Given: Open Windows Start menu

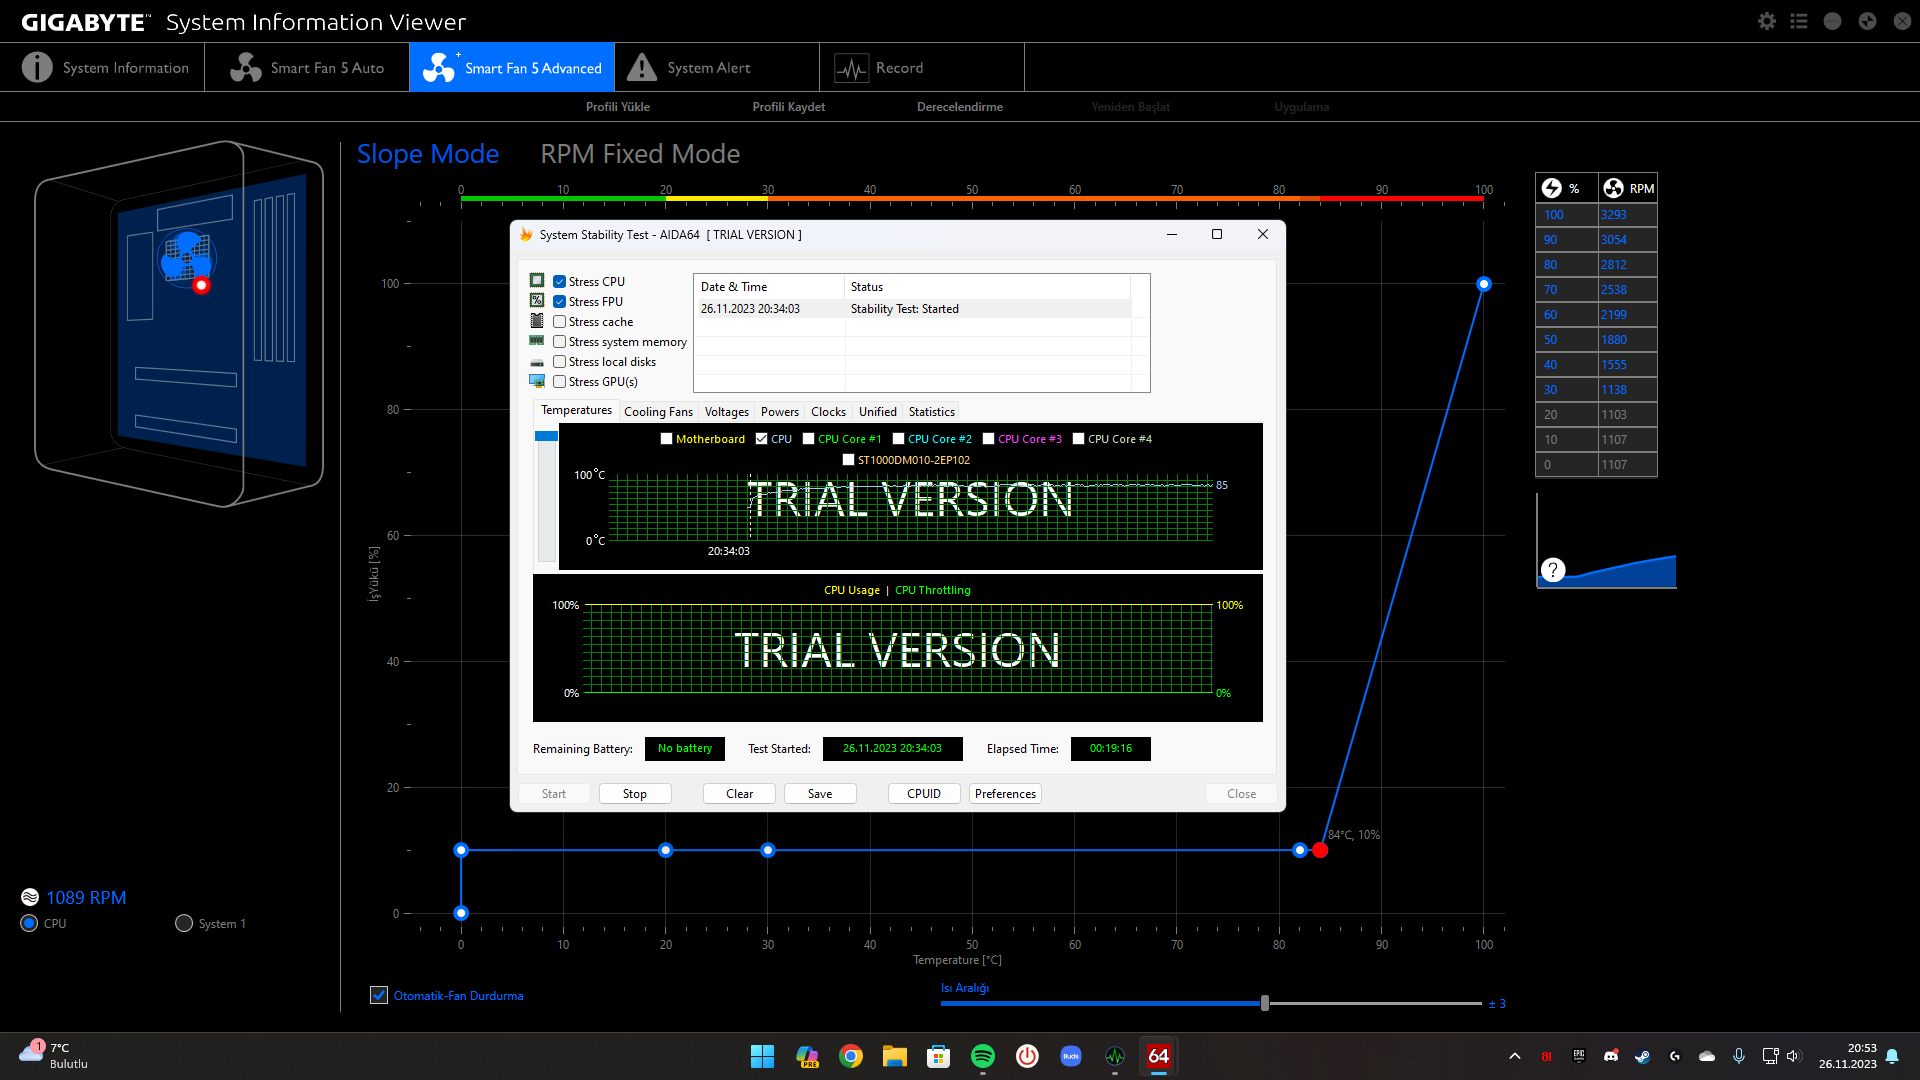Looking at the screenshot, I should click(762, 1056).
